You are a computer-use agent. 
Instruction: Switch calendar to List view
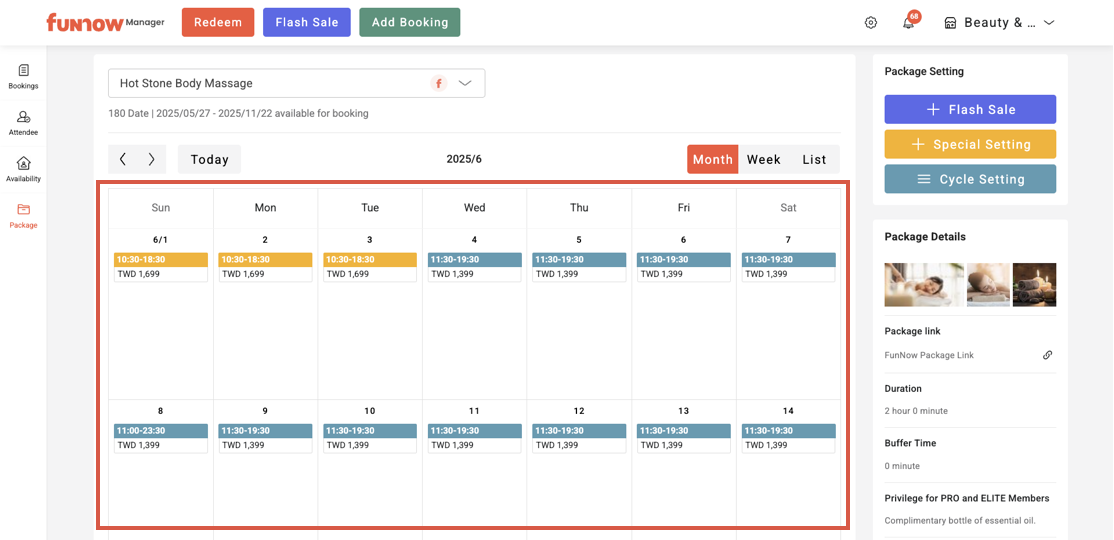[x=814, y=159]
